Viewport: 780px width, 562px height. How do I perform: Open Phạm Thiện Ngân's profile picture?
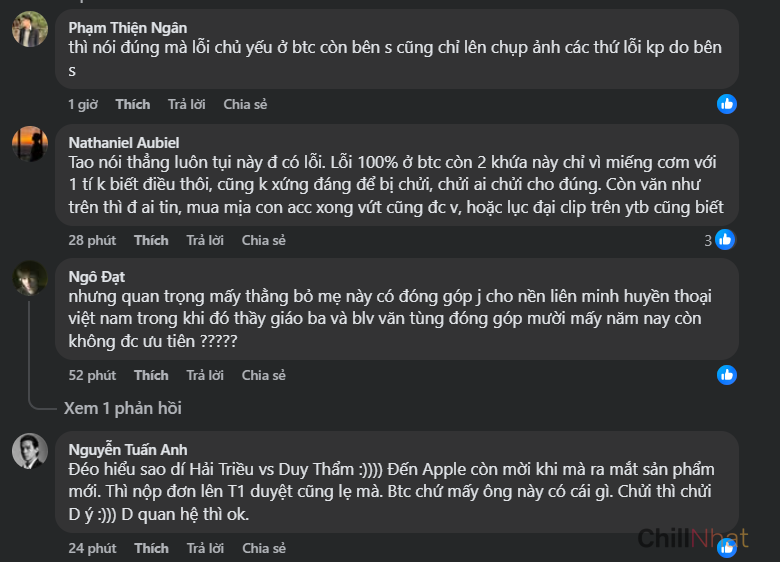[x=30, y=29]
